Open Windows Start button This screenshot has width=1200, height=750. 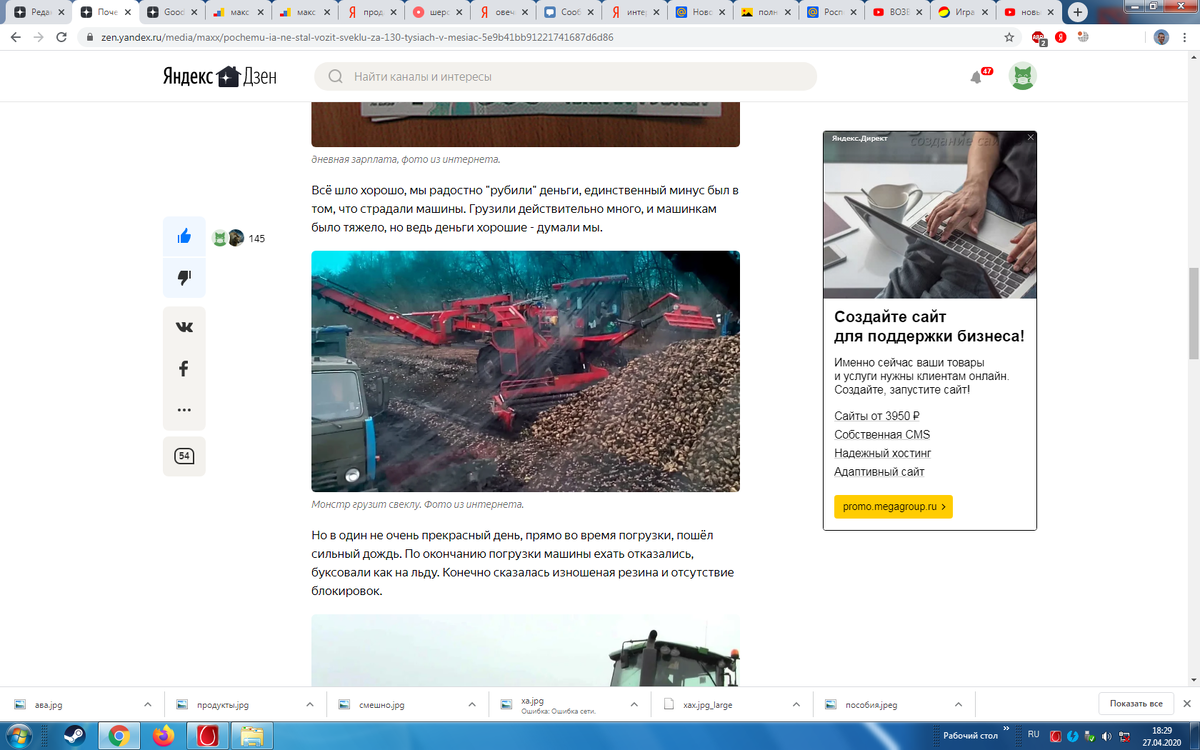[x=19, y=736]
